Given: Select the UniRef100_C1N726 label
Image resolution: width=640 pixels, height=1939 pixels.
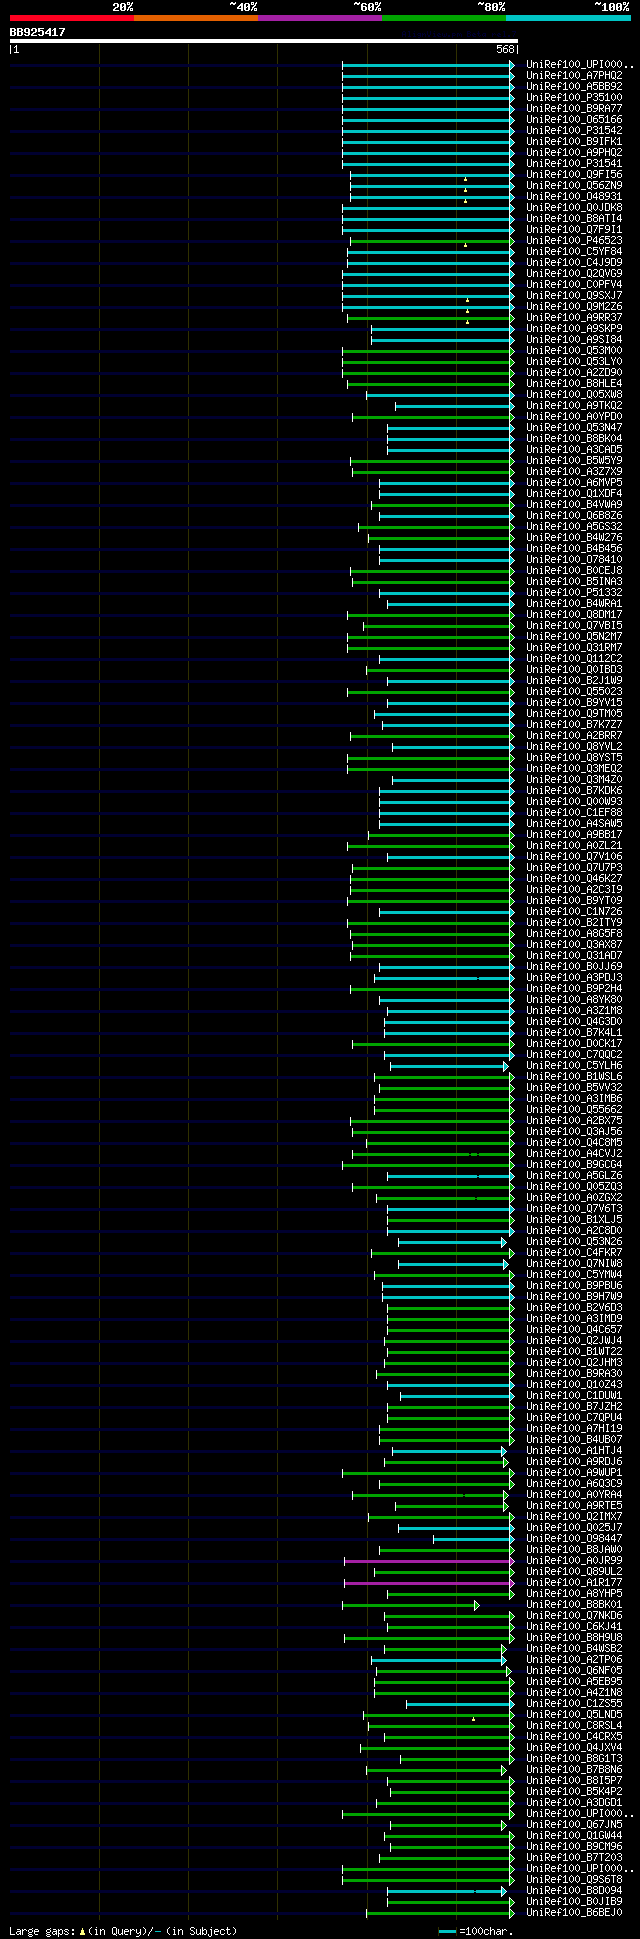Looking at the screenshot, I should click(x=574, y=911).
